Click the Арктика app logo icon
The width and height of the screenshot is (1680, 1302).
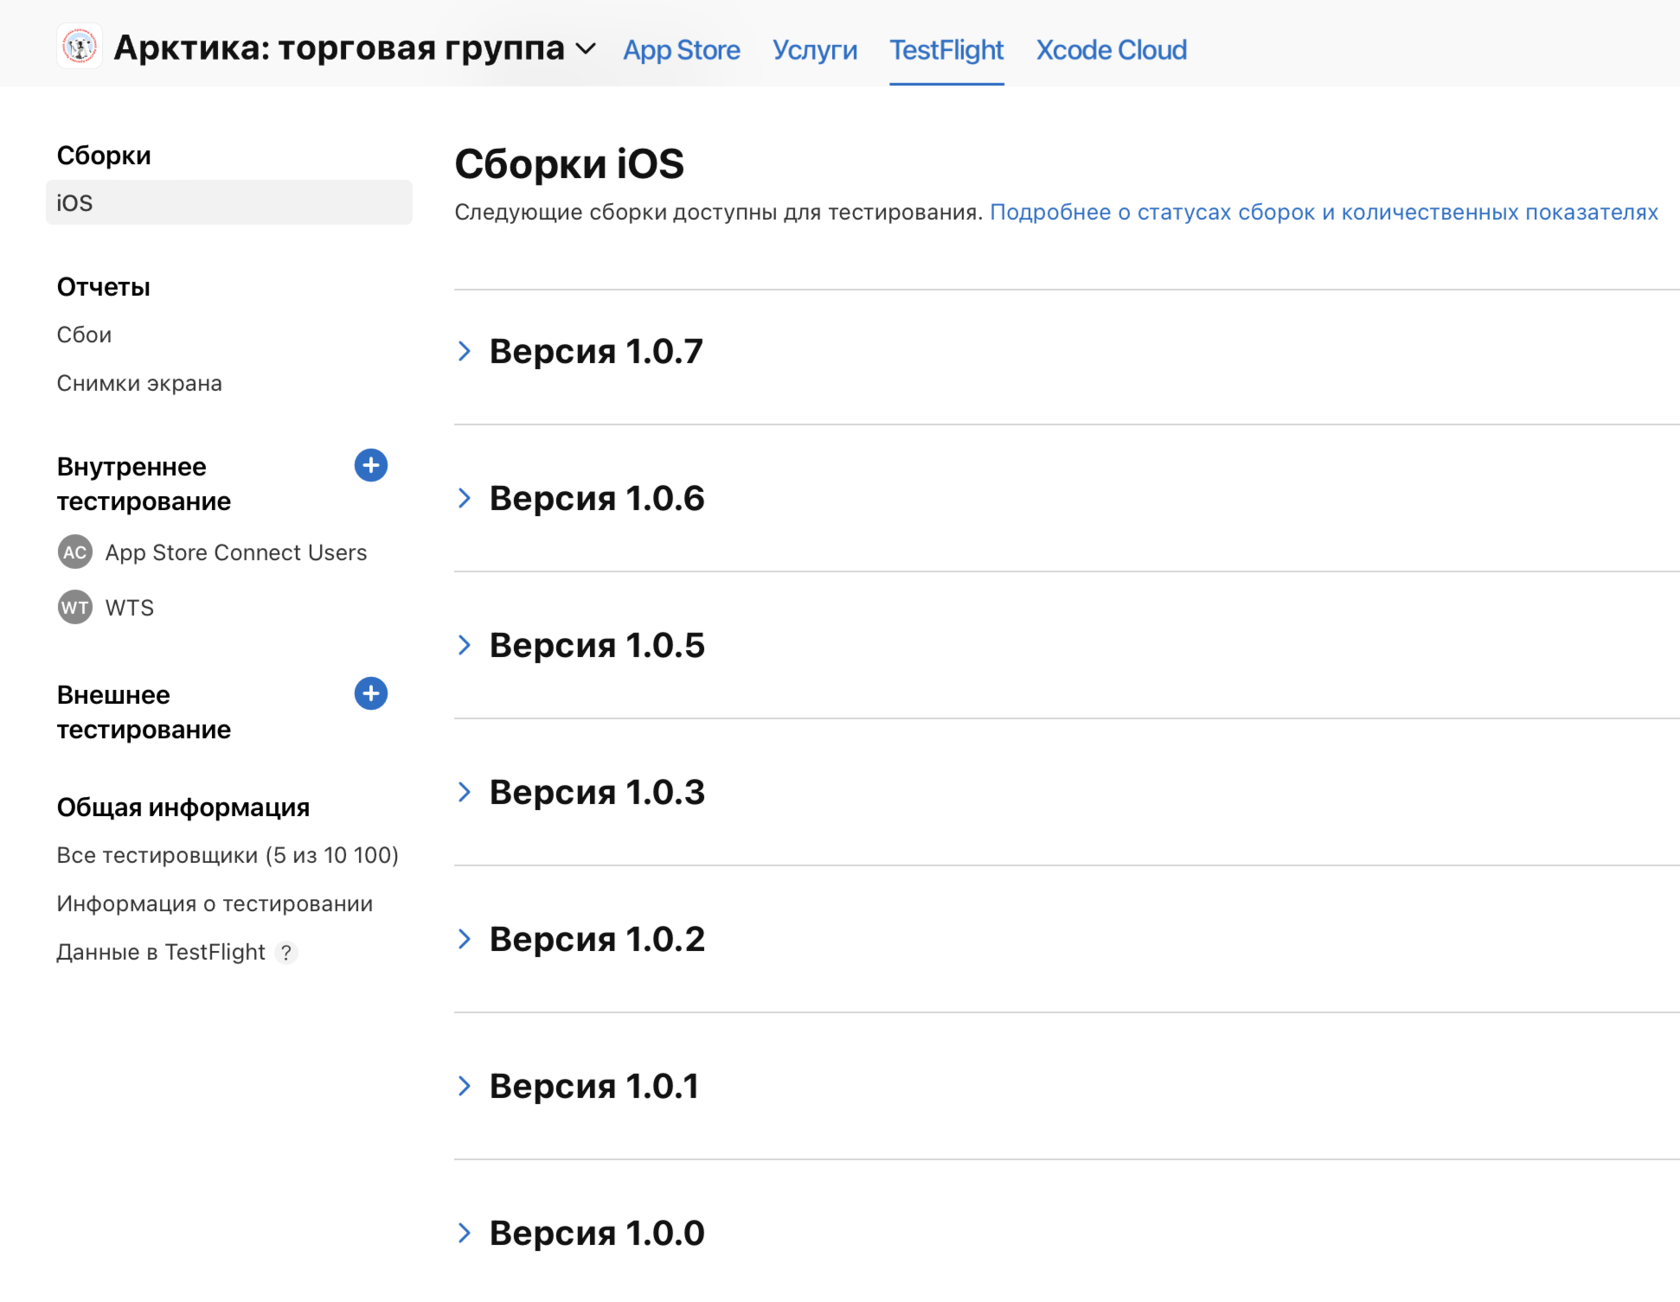click(x=79, y=47)
